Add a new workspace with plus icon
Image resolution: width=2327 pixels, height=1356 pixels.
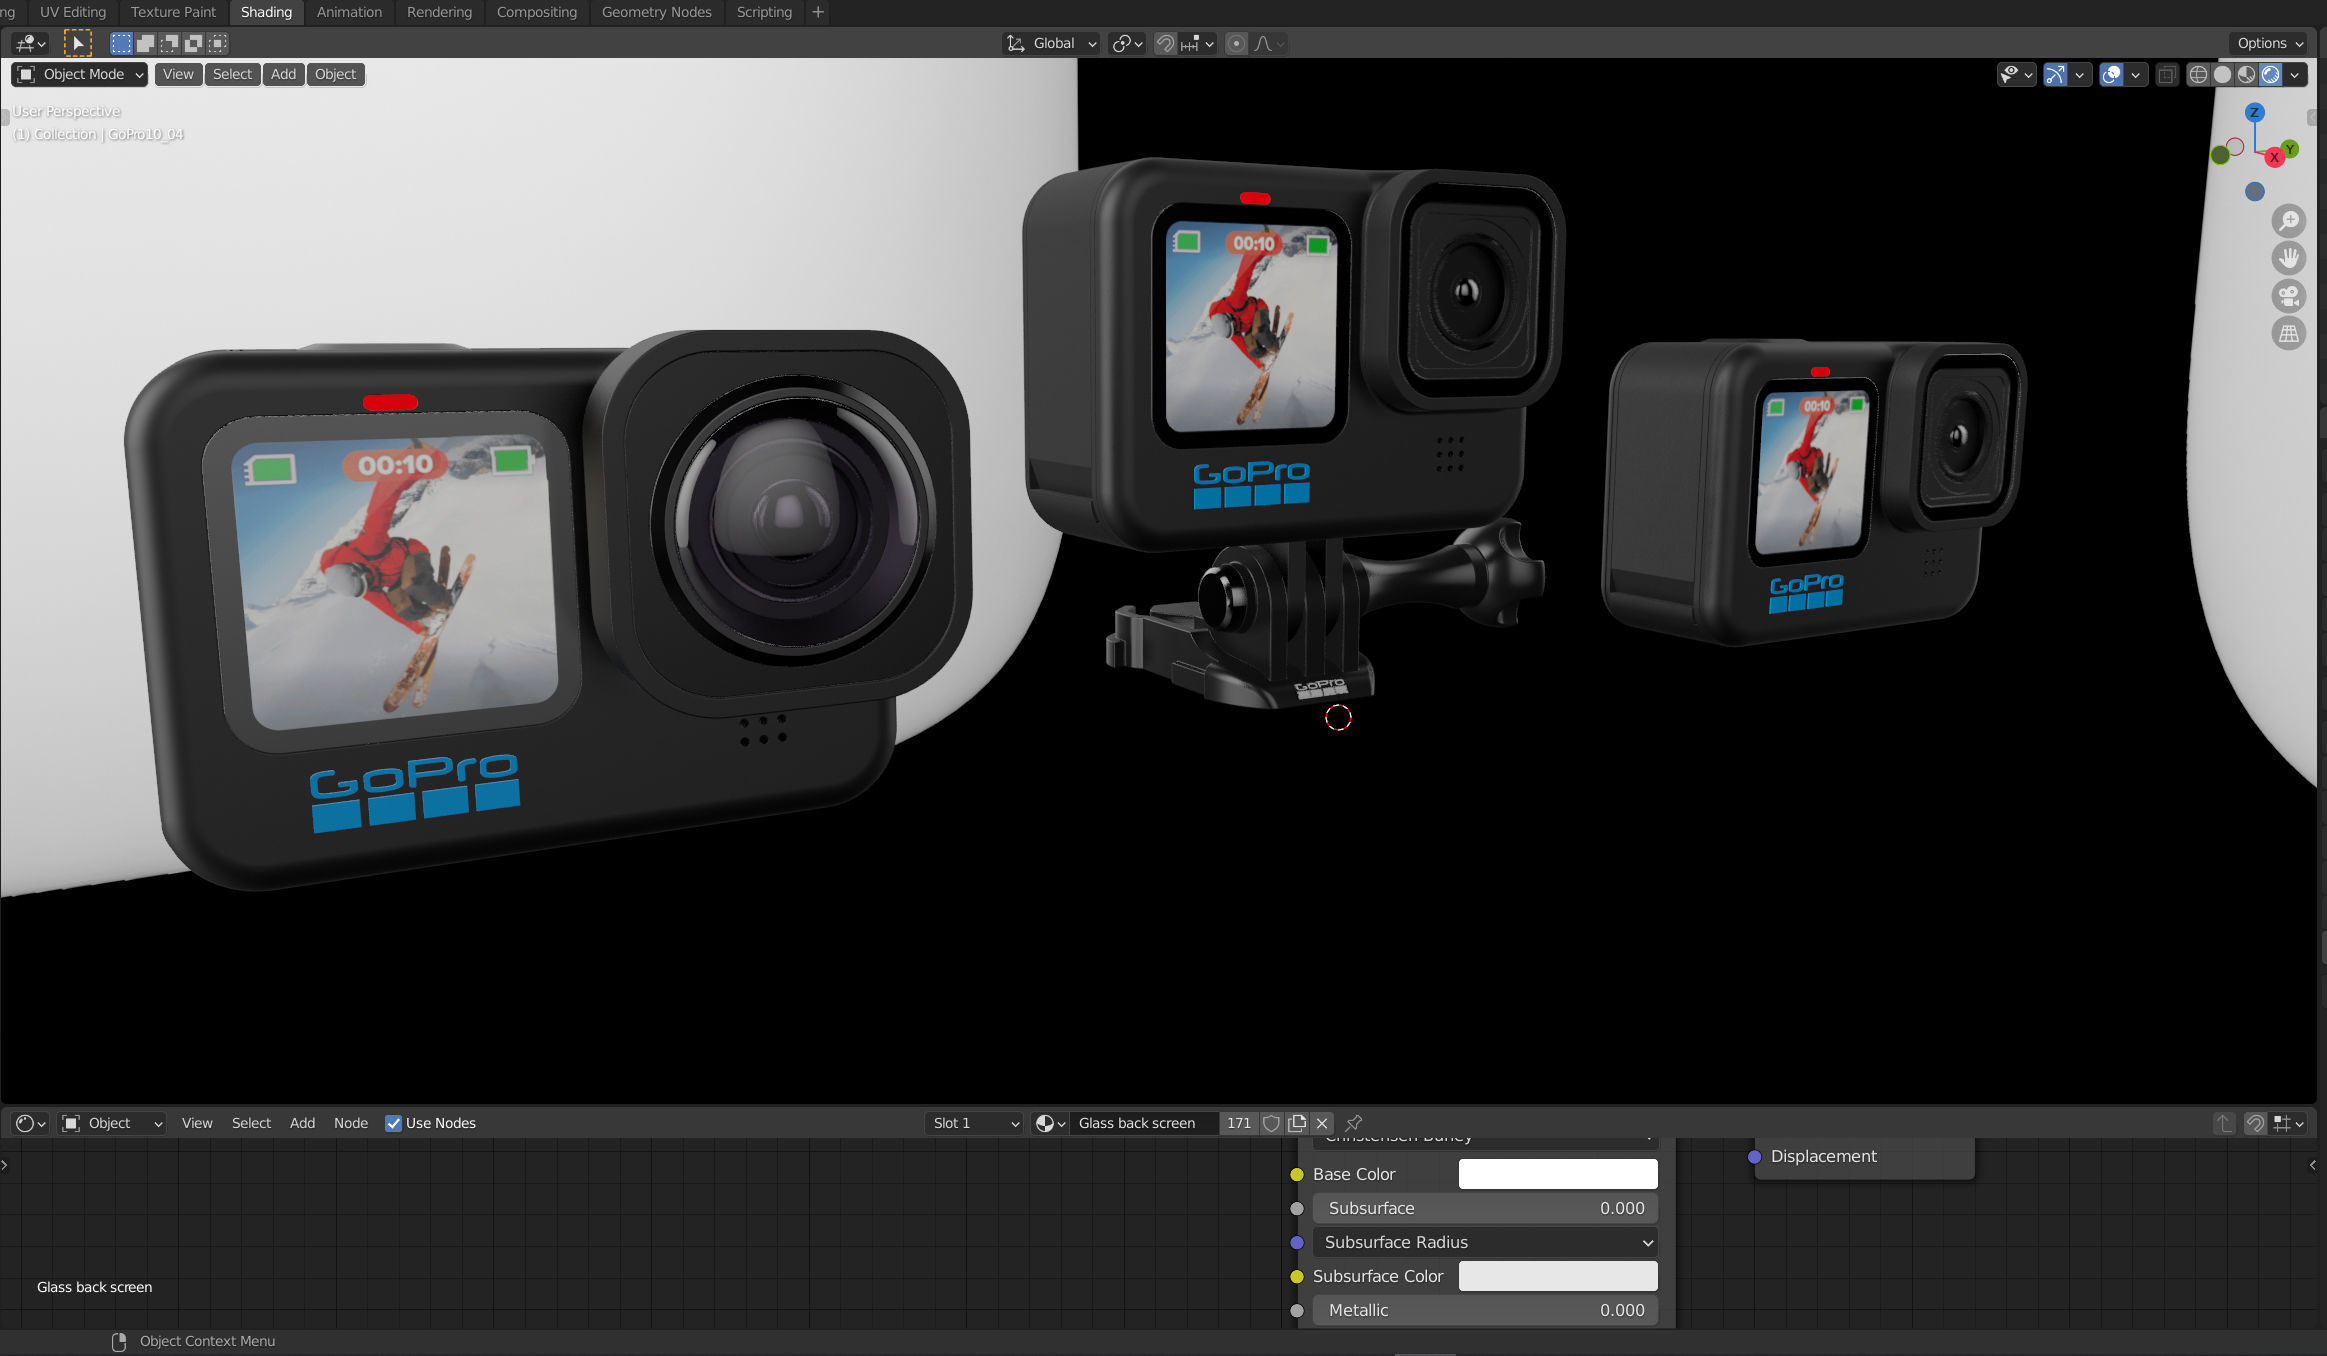tap(818, 12)
